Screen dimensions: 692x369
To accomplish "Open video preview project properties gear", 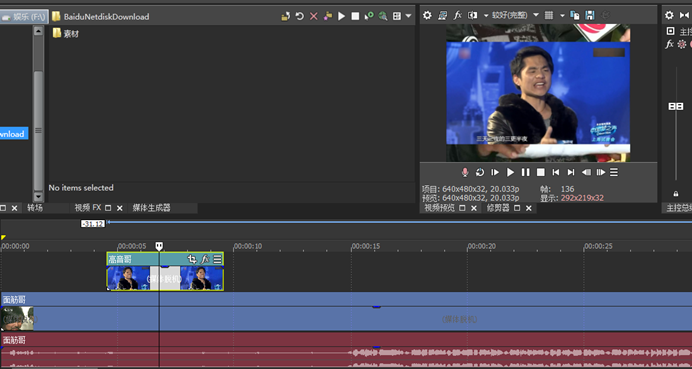I will click(427, 15).
